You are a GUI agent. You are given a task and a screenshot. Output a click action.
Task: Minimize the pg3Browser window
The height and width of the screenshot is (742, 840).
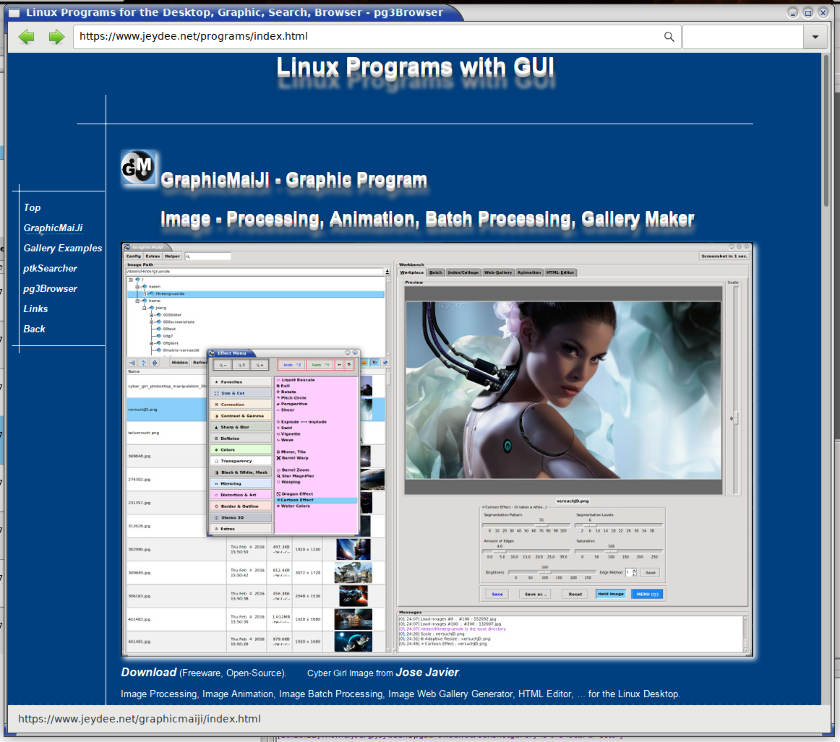point(793,12)
